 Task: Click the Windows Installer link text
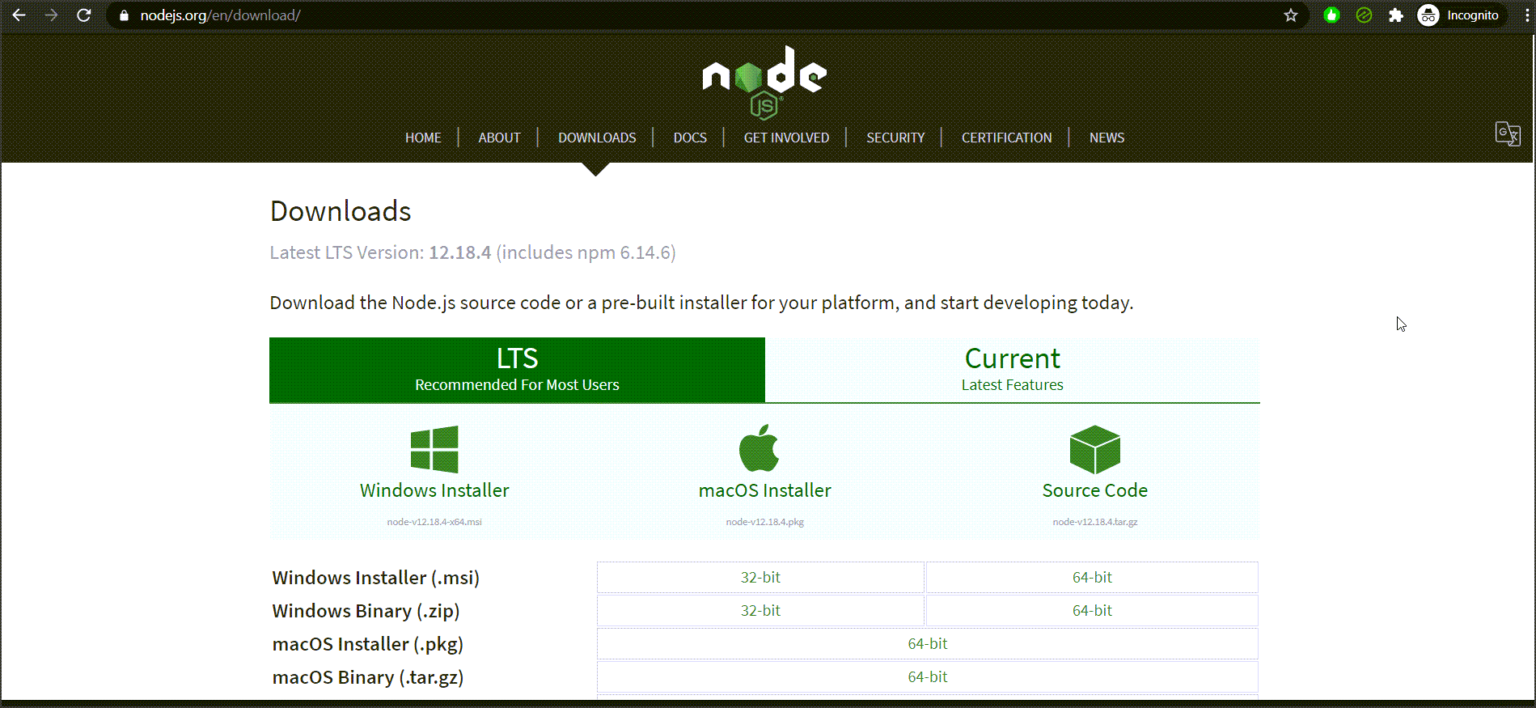tap(434, 491)
